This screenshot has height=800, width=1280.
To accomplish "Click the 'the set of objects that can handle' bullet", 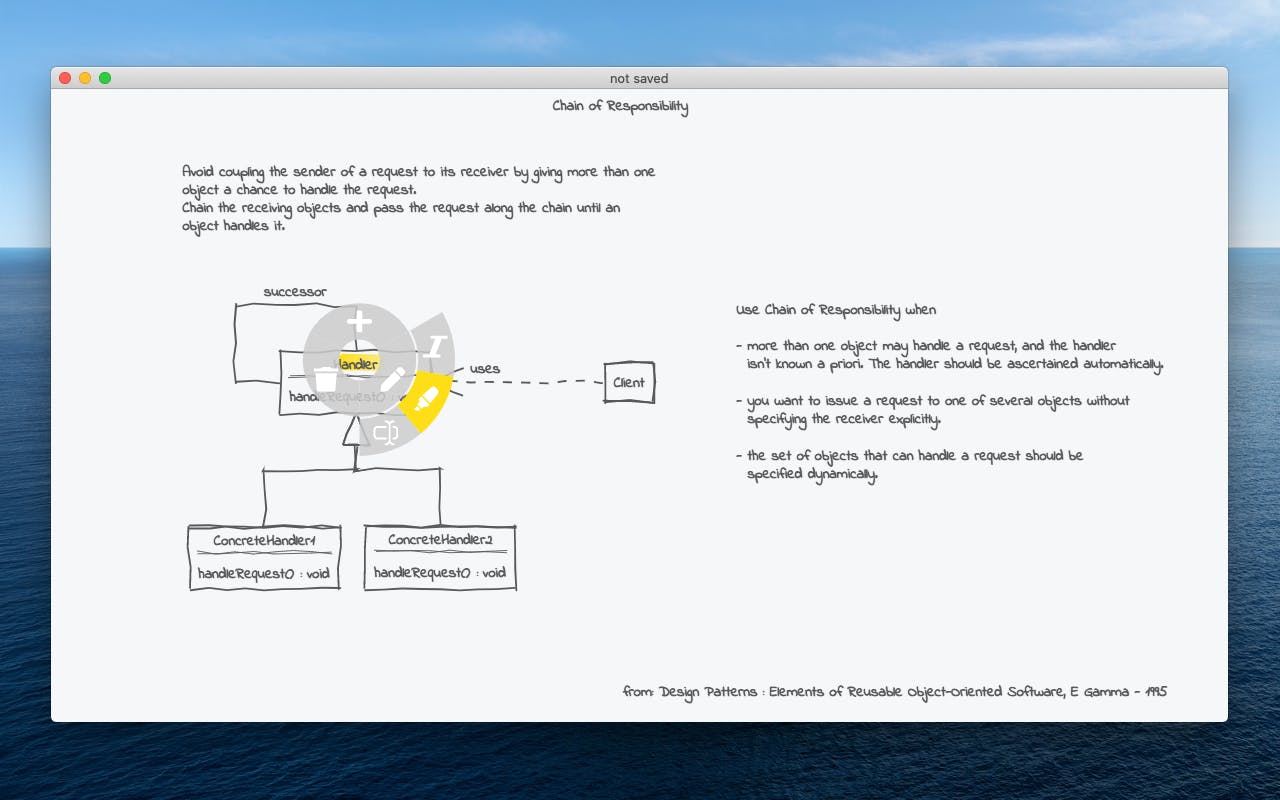I will coord(909,465).
